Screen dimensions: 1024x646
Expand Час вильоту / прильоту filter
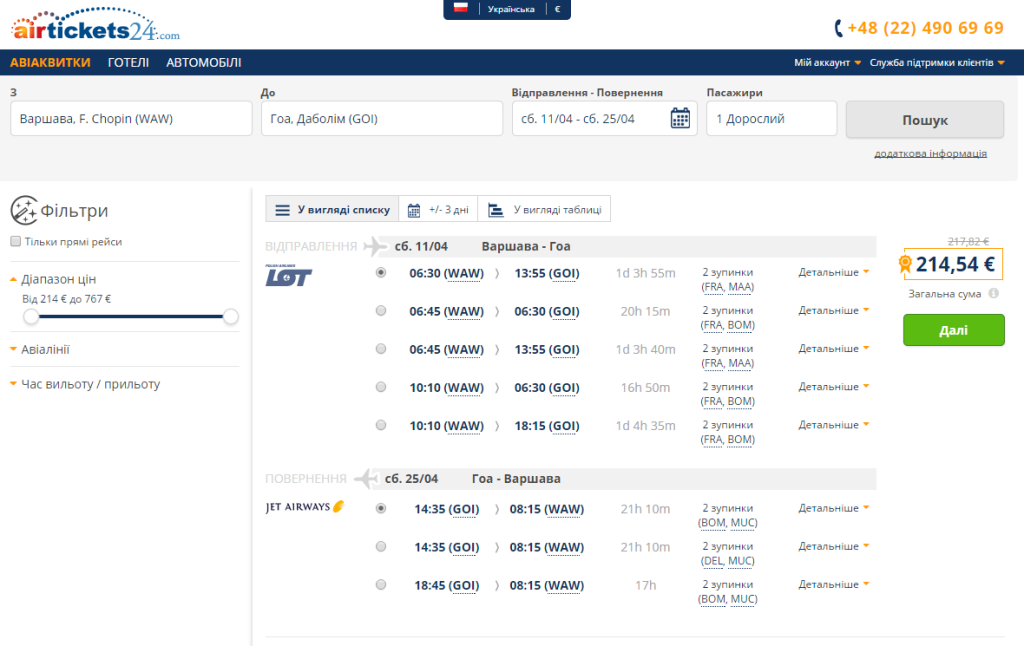pos(85,384)
